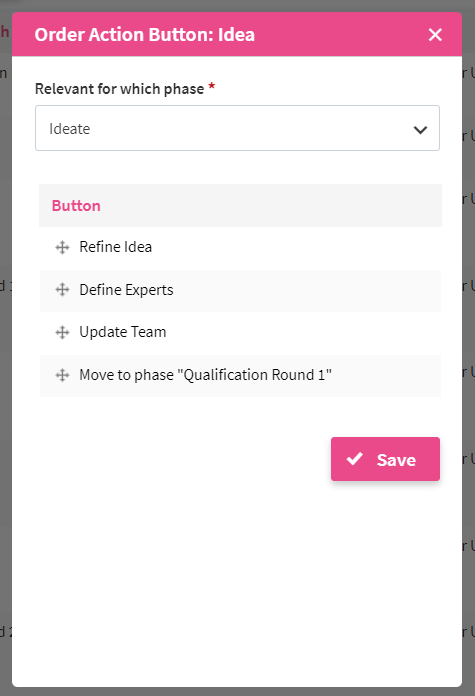The height and width of the screenshot is (696, 475).
Task: Save the button order
Action: point(385,459)
